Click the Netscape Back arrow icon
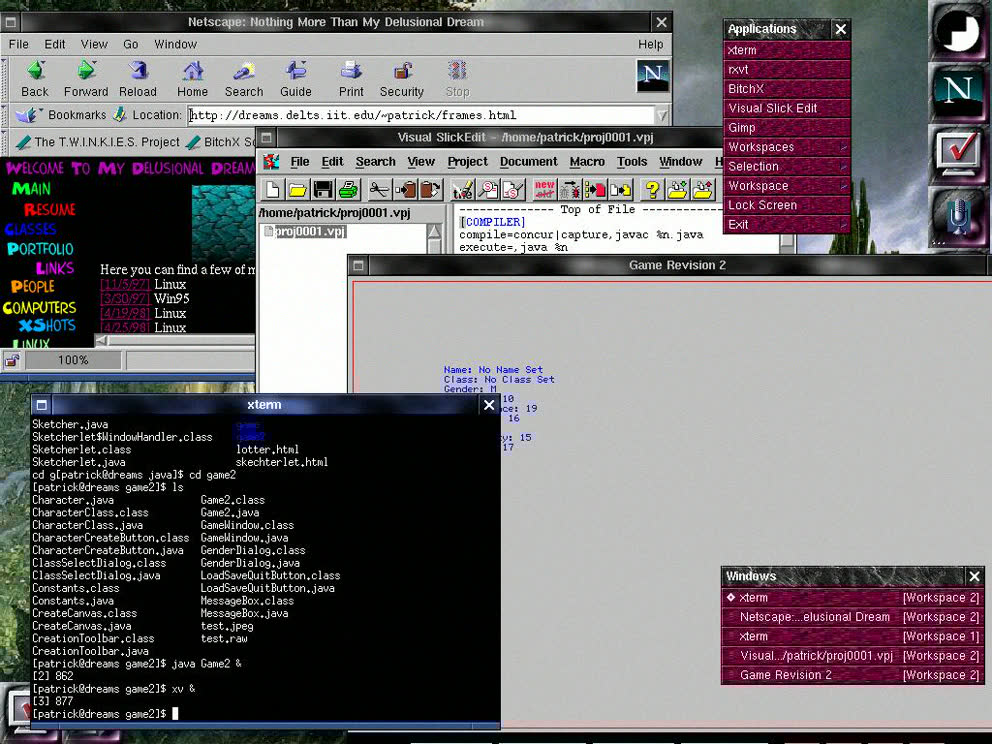Viewport: 992px width, 744px height. point(35,70)
